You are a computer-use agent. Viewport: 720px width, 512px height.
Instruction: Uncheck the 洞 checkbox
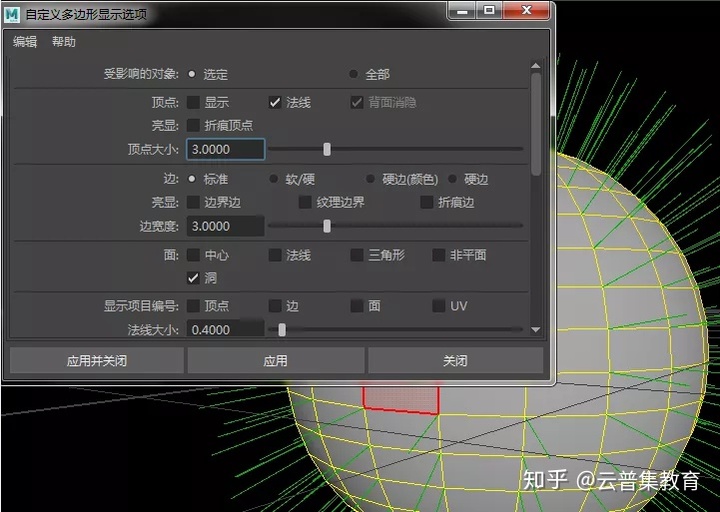[x=193, y=278]
